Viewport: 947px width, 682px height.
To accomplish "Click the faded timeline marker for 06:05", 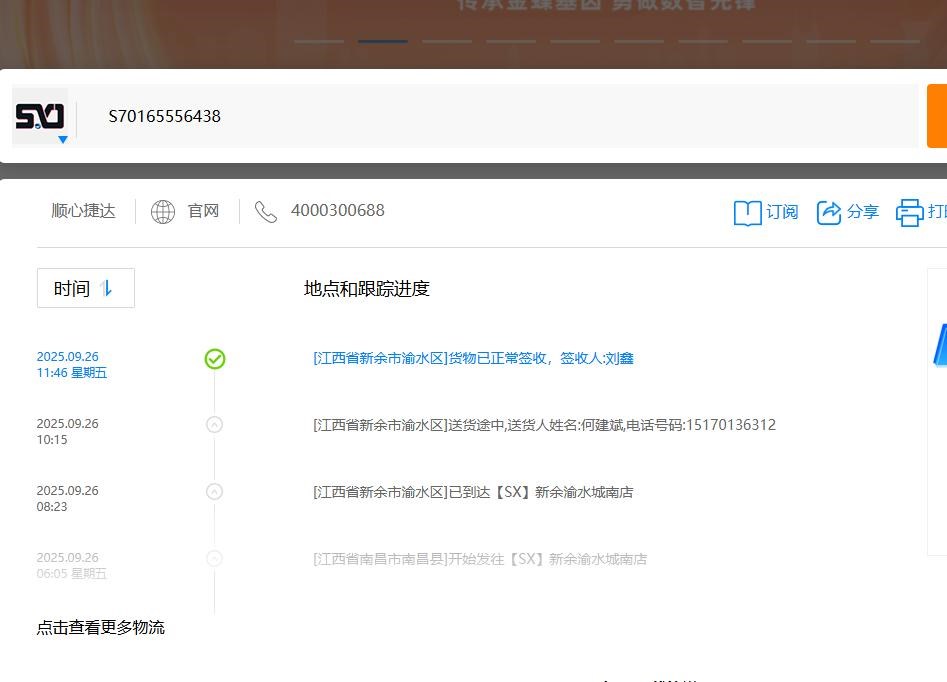I will click(214, 559).
